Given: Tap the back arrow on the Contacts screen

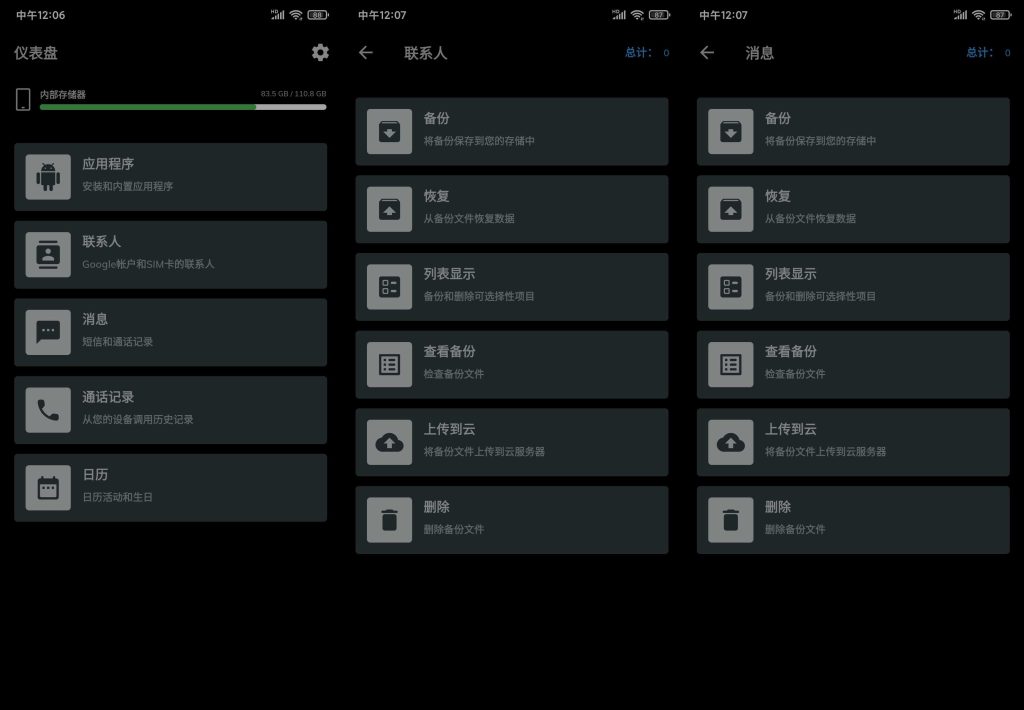Looking at the screenshot, I should click(x=364, y=53).
